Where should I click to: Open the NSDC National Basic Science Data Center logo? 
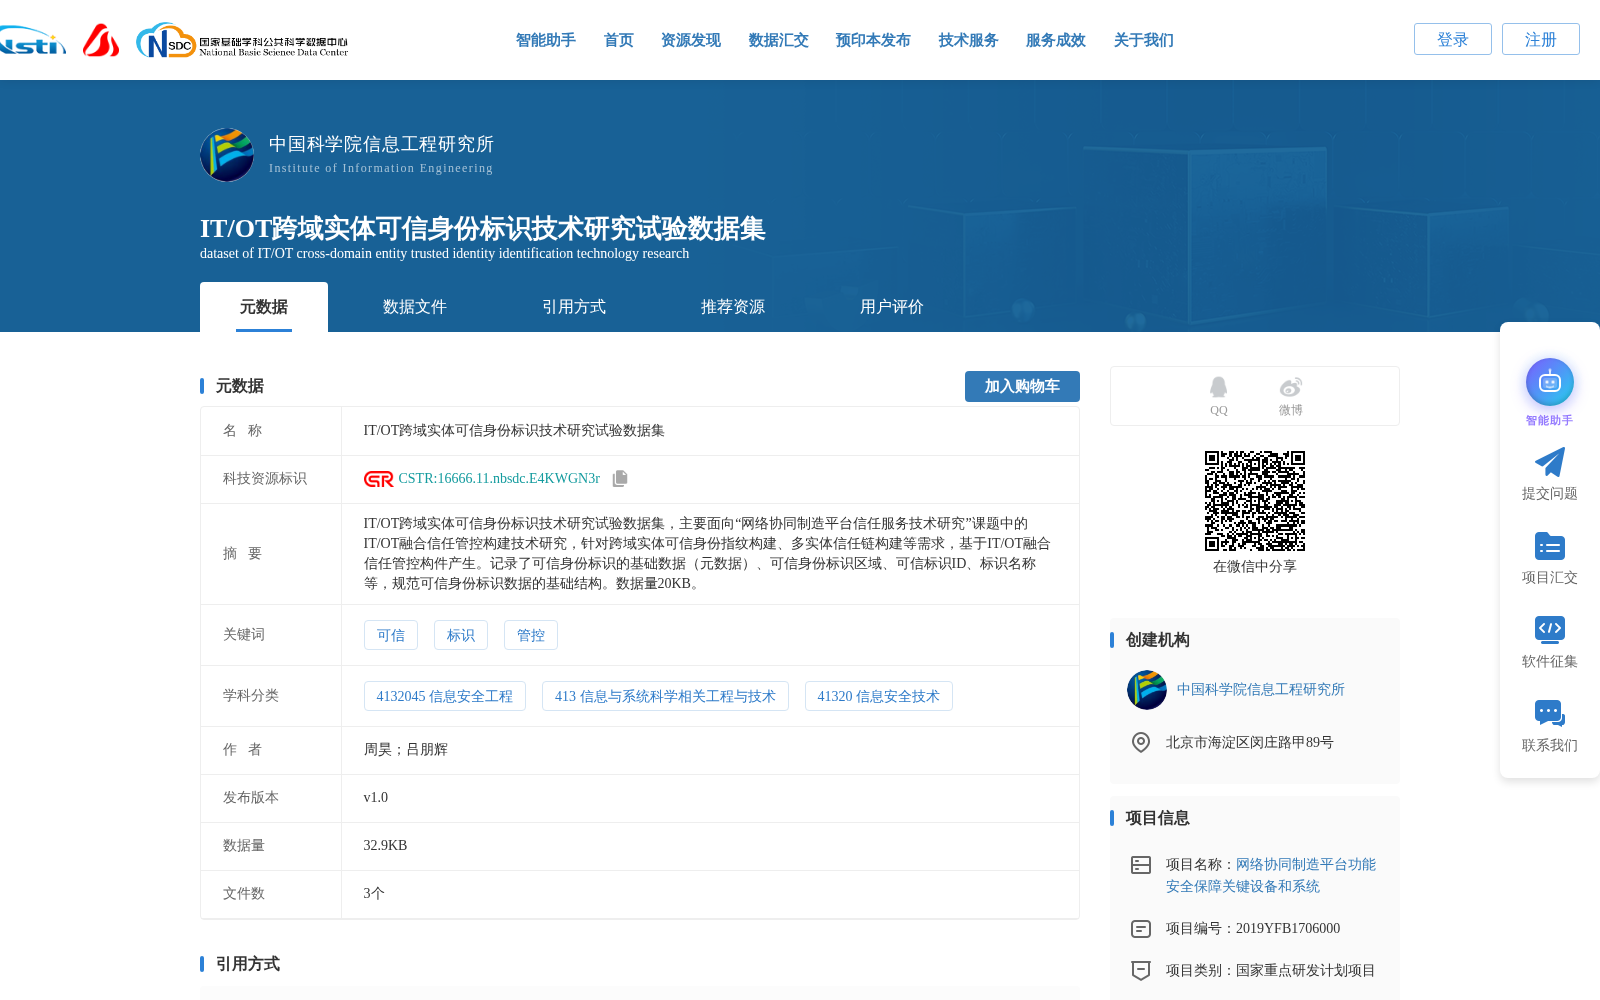click(242, 41)
